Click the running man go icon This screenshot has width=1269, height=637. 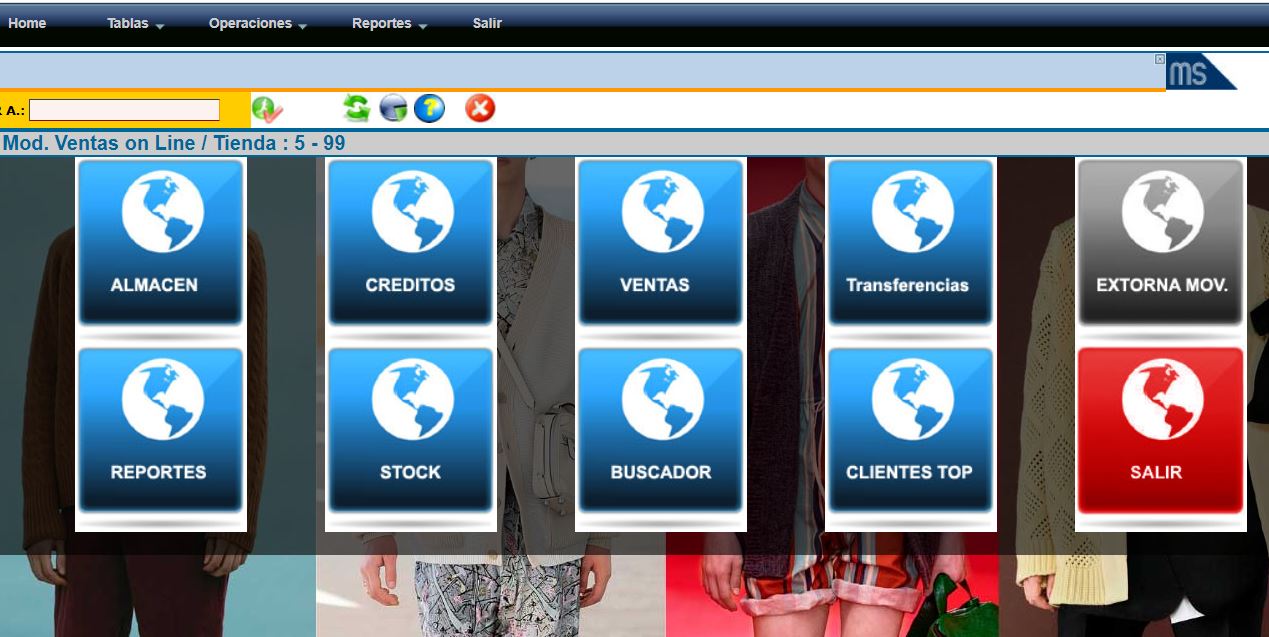(x=267, y=109)
